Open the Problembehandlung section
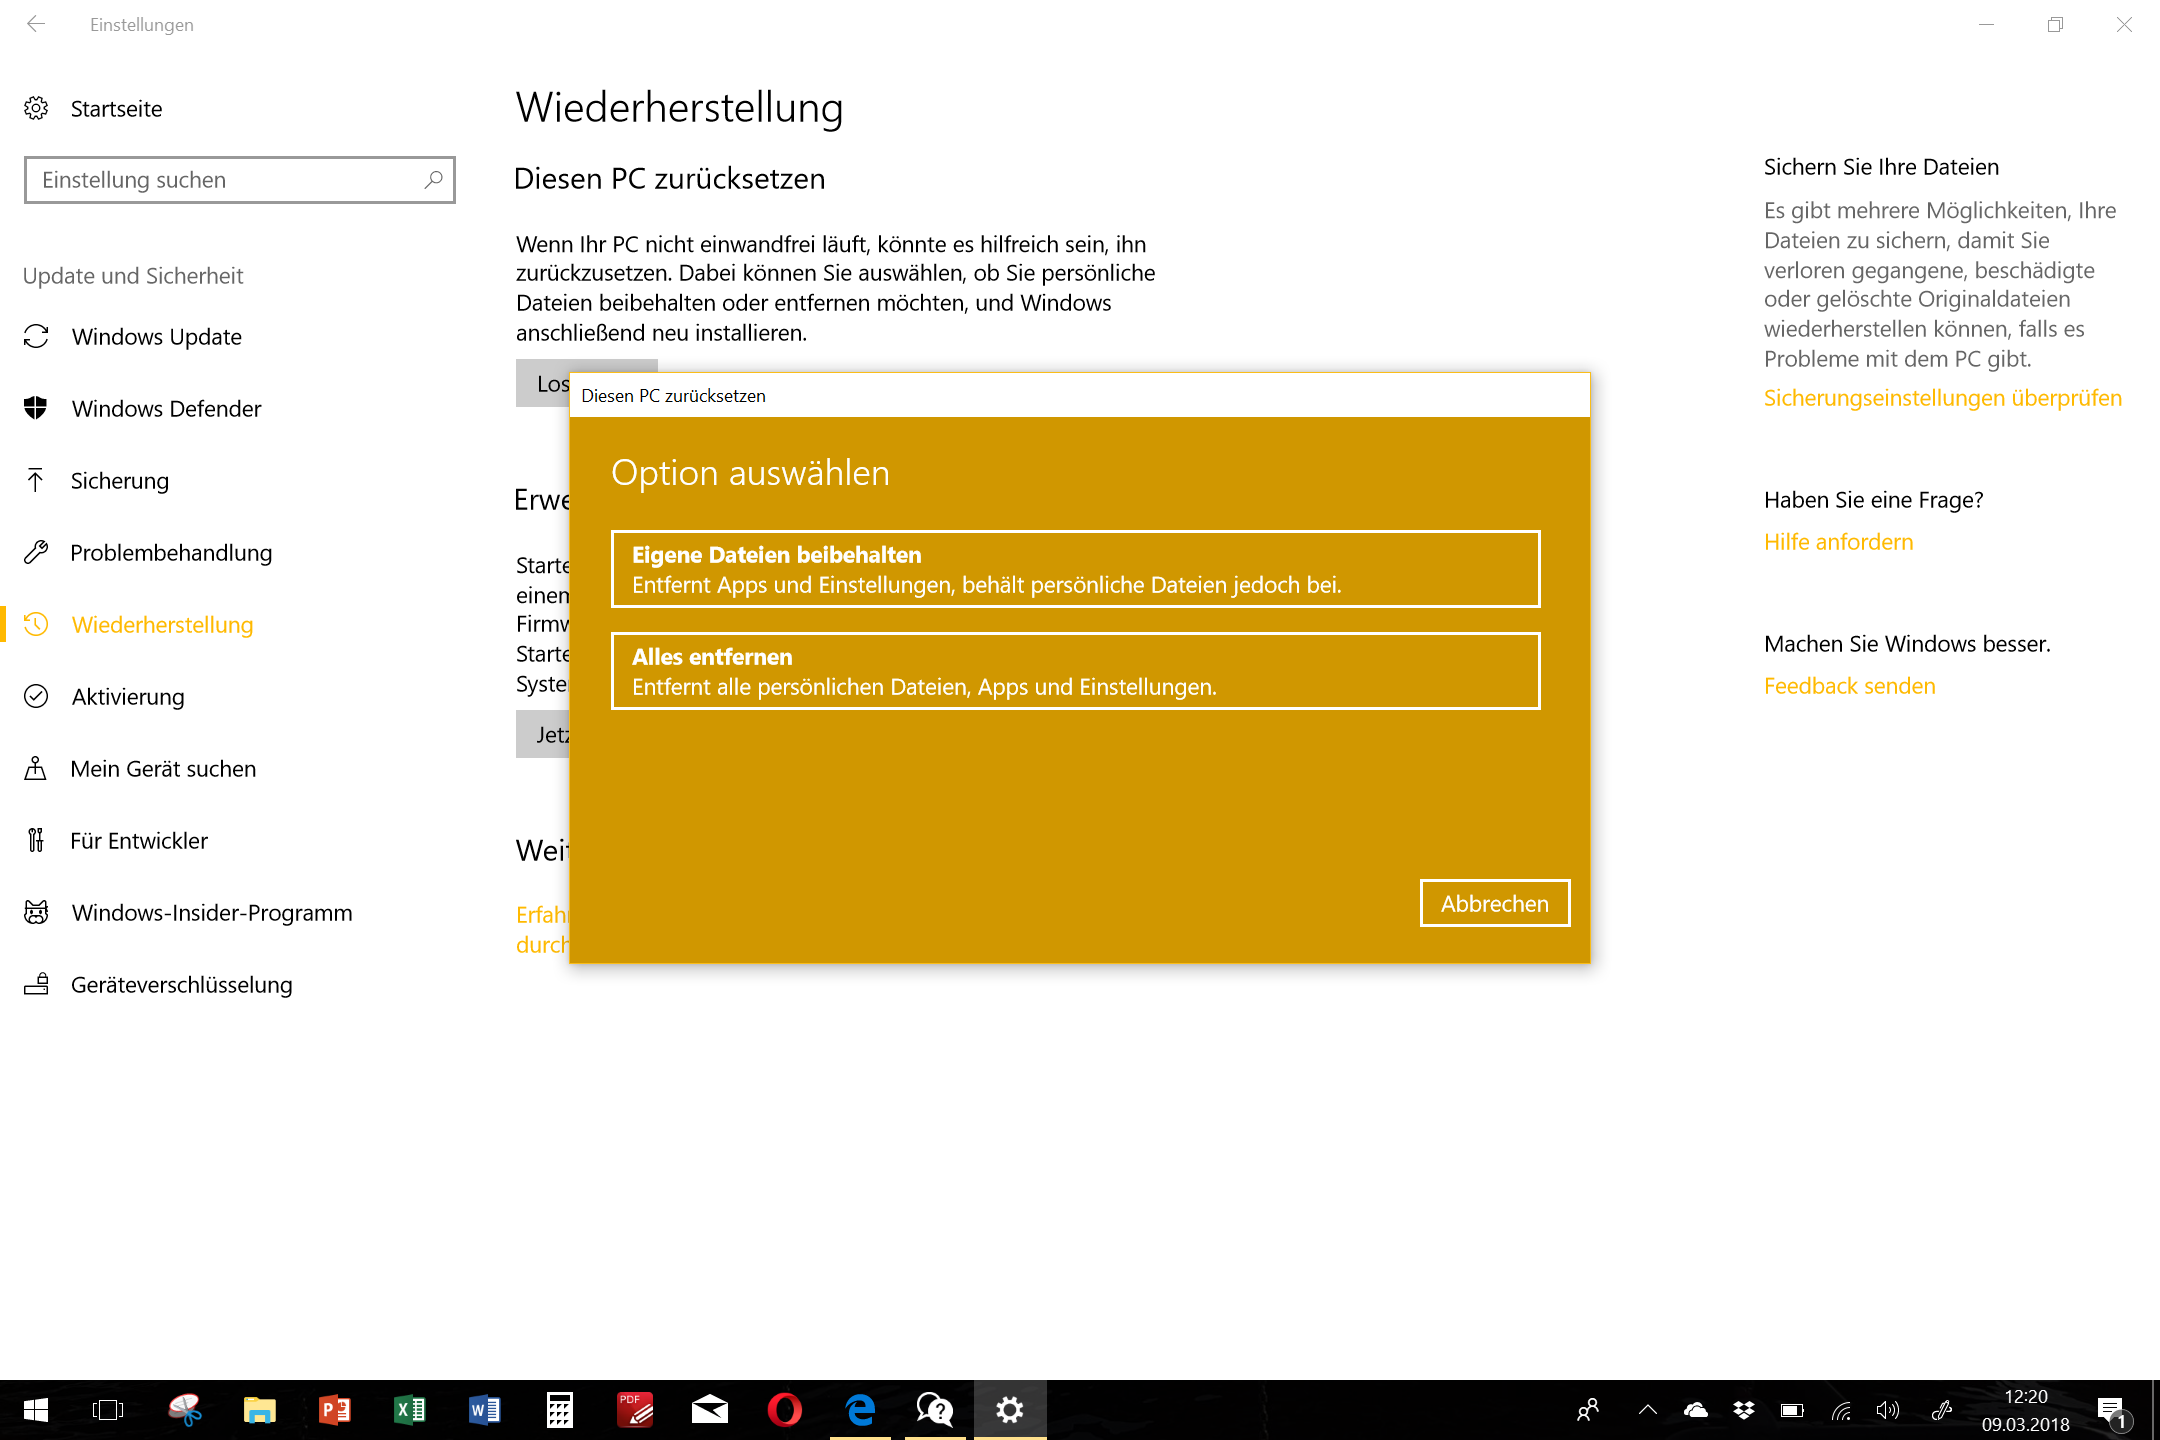The height and width of the screenshot is (1440, 2160). tap(171, 552)
